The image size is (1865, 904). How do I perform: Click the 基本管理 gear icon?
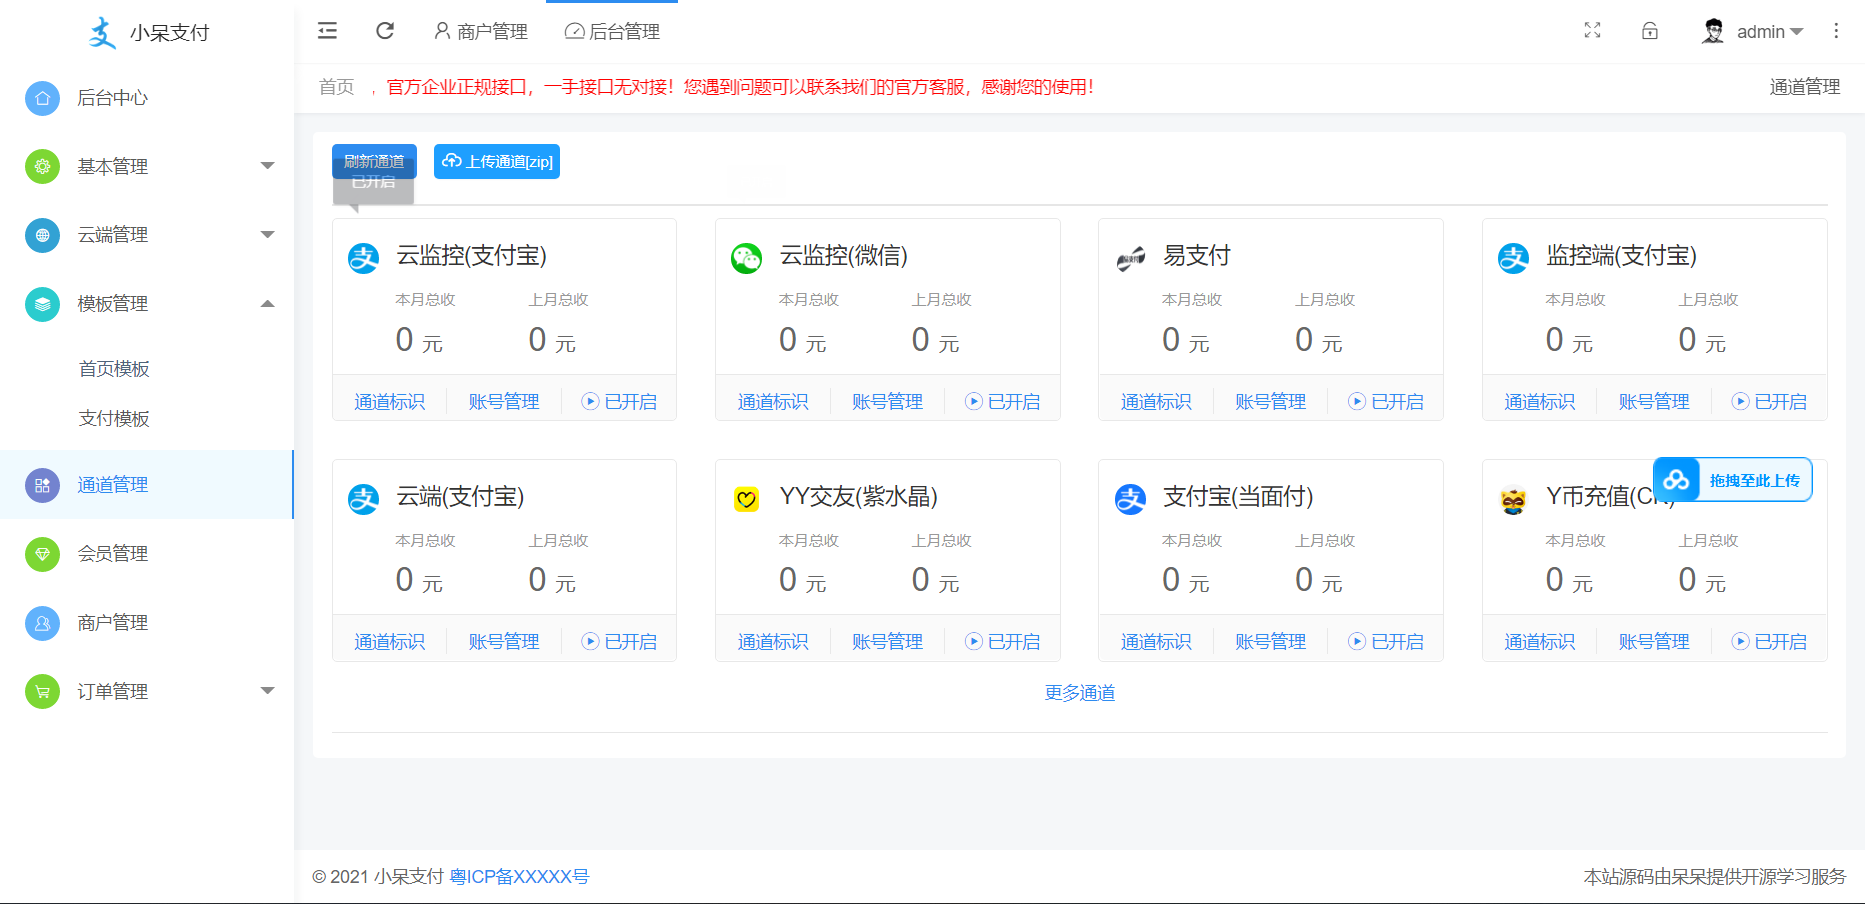click(x=42, y=167)
